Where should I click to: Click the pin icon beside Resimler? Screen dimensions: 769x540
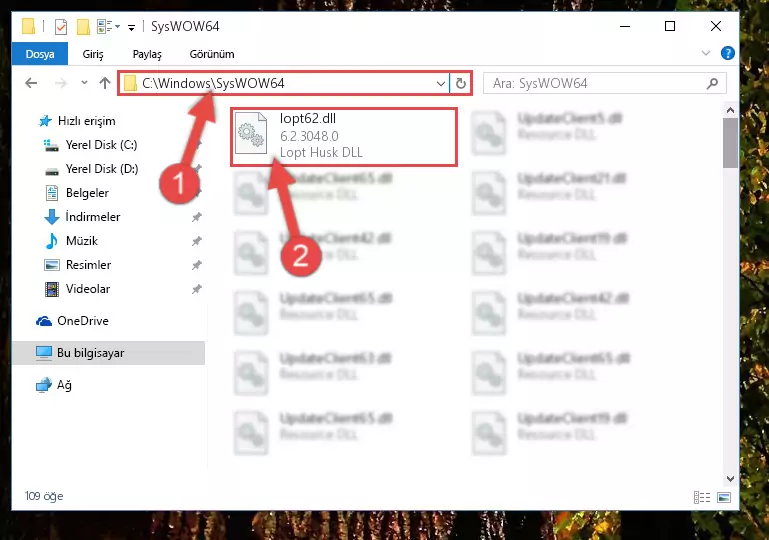click(x=197, y=265)
